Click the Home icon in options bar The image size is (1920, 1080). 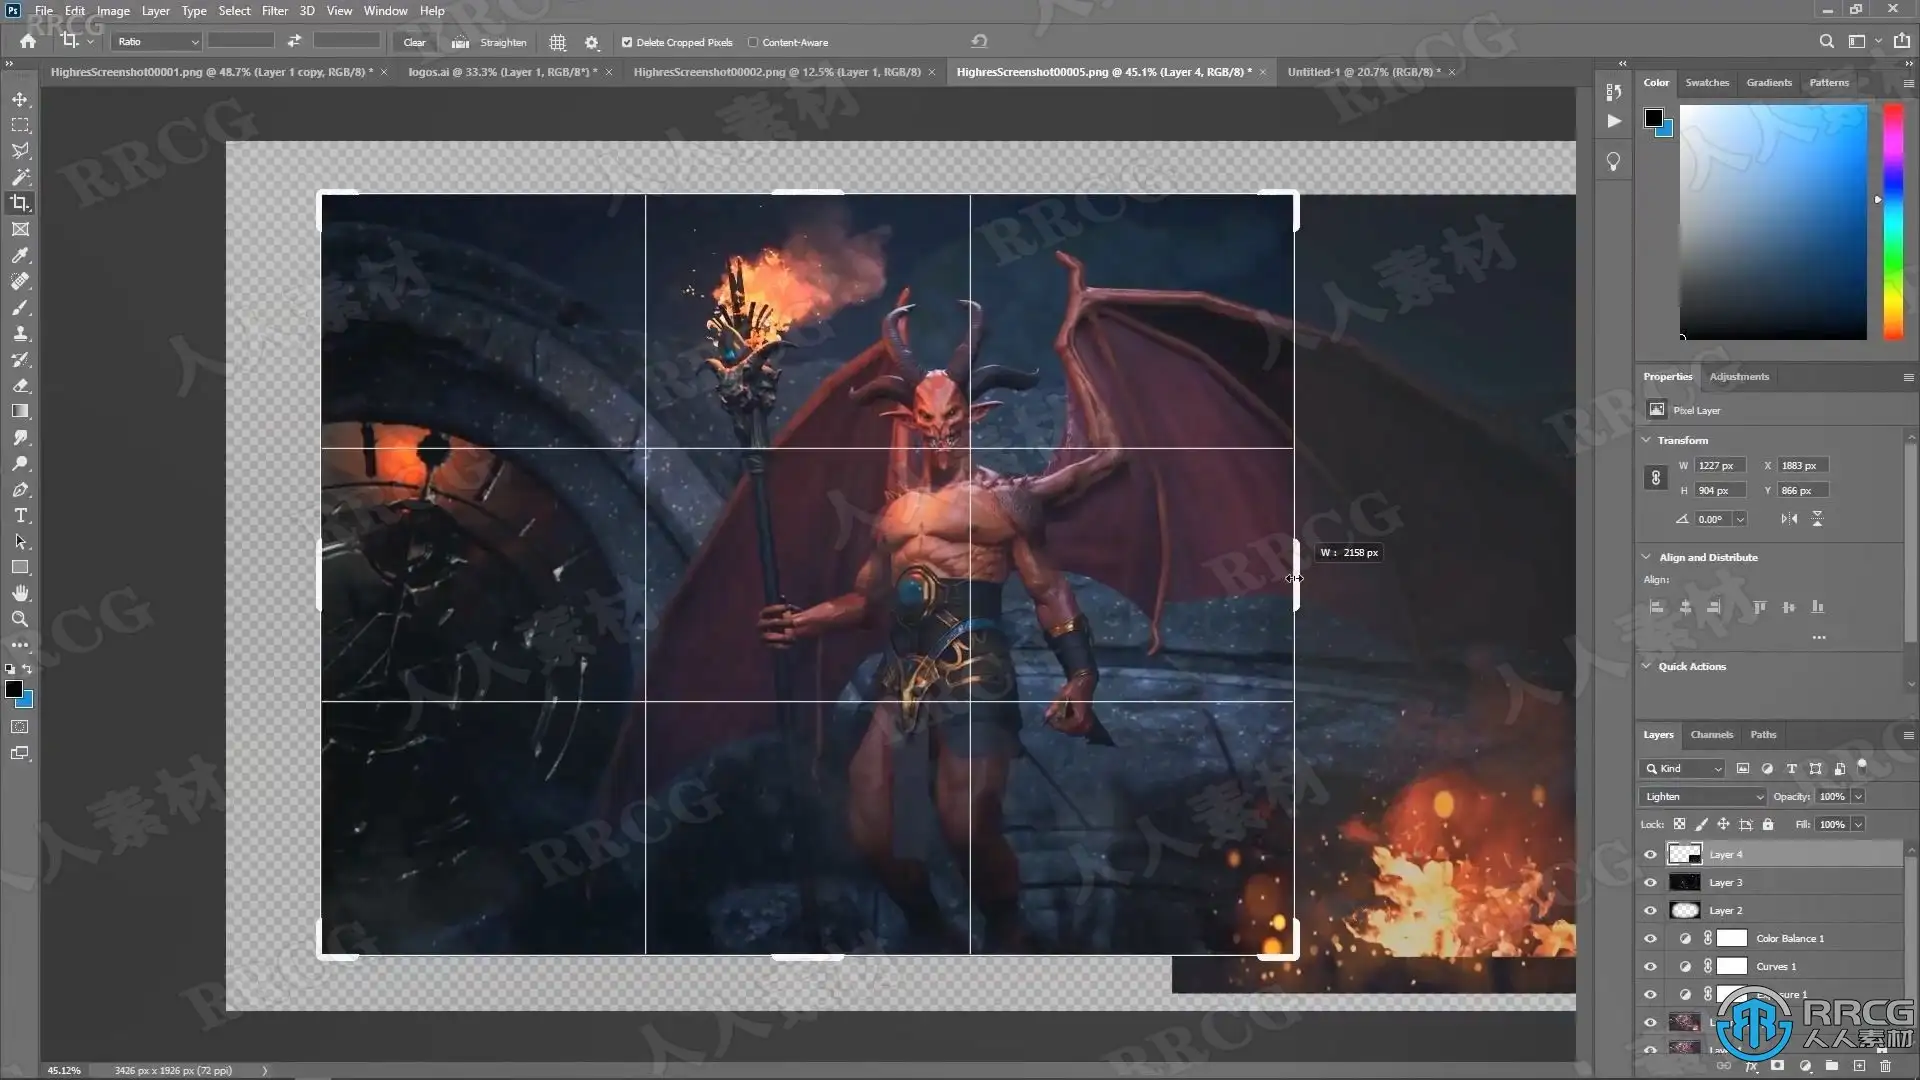pyautogui.click(x=28, y=42)
